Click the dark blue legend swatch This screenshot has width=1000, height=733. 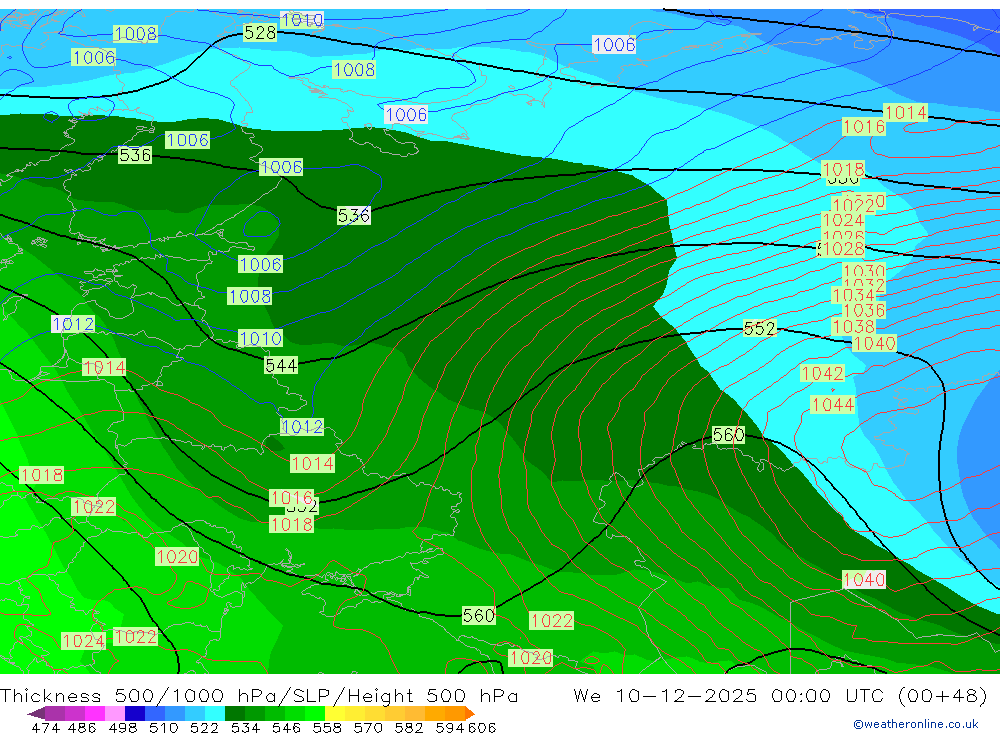pos(135,713)
